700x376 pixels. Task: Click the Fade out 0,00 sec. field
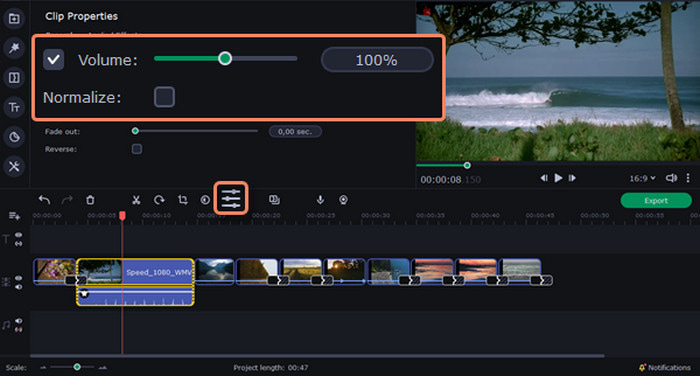295,132
